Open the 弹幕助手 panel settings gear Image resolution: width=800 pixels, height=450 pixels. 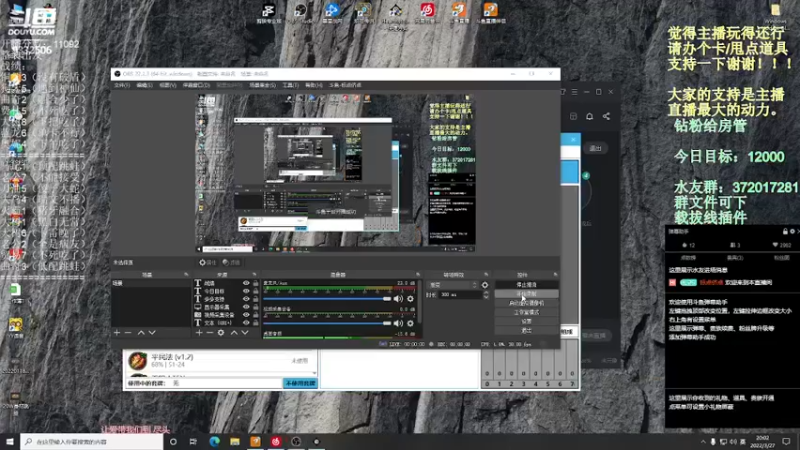[792, 231]
